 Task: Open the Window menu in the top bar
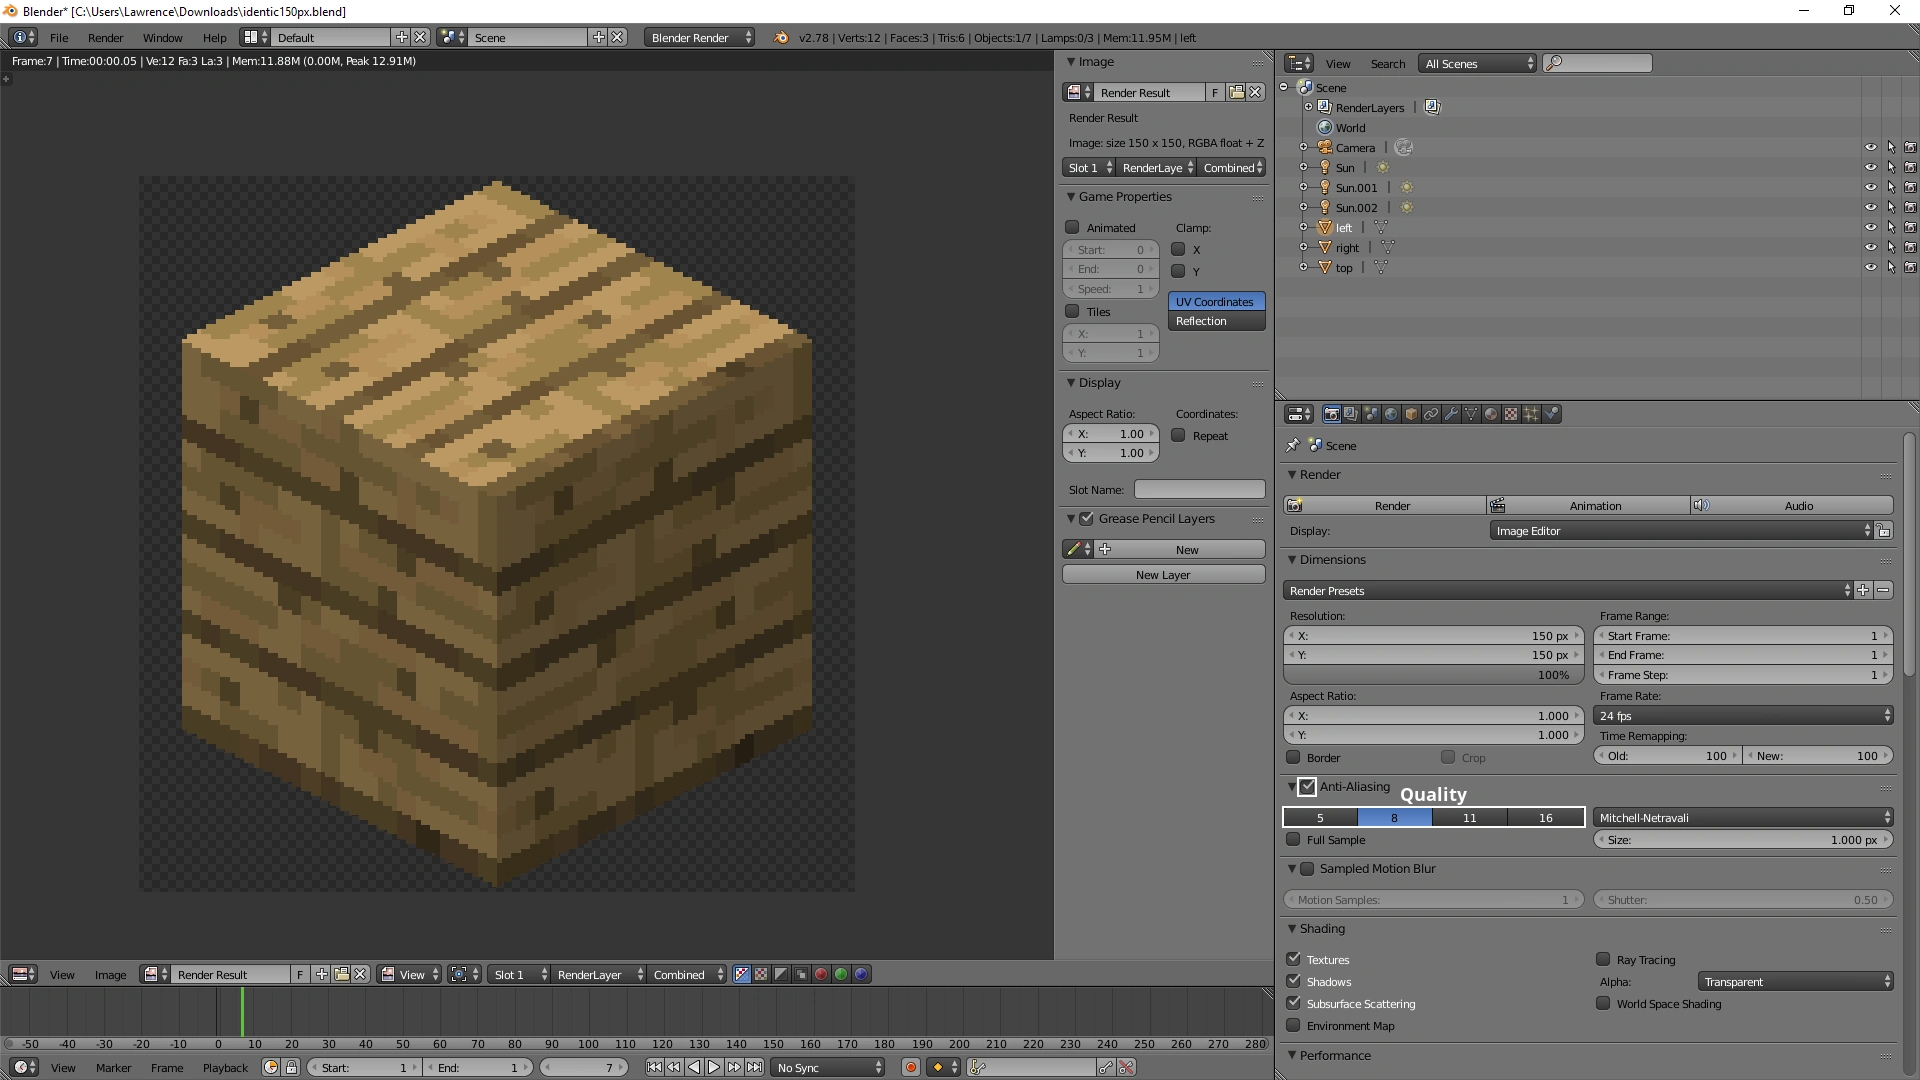click(x=162, y=38)
